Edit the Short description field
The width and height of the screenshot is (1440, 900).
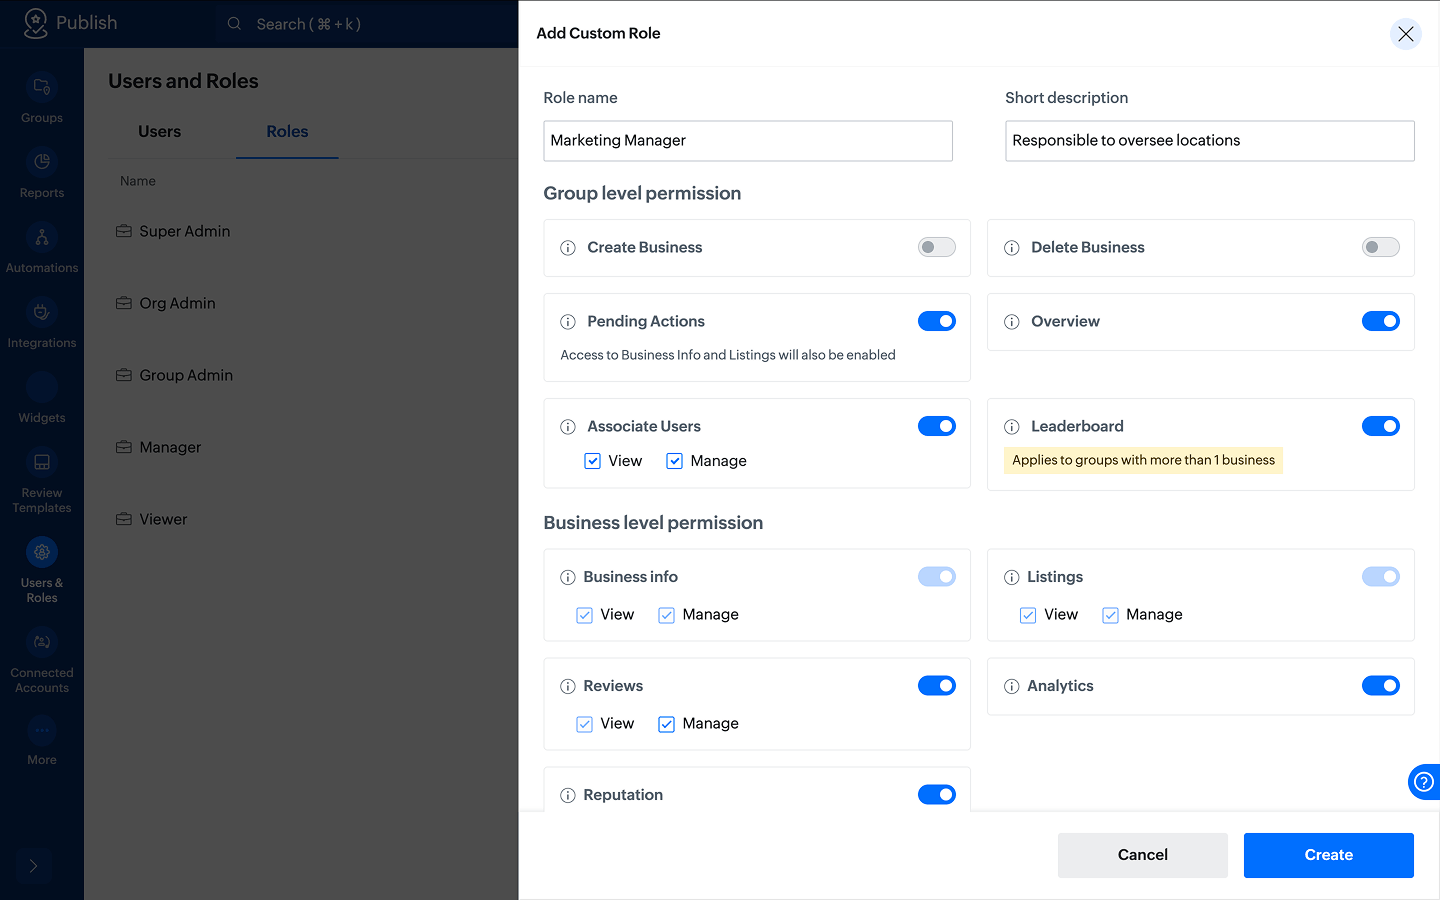coord(1210,141)
